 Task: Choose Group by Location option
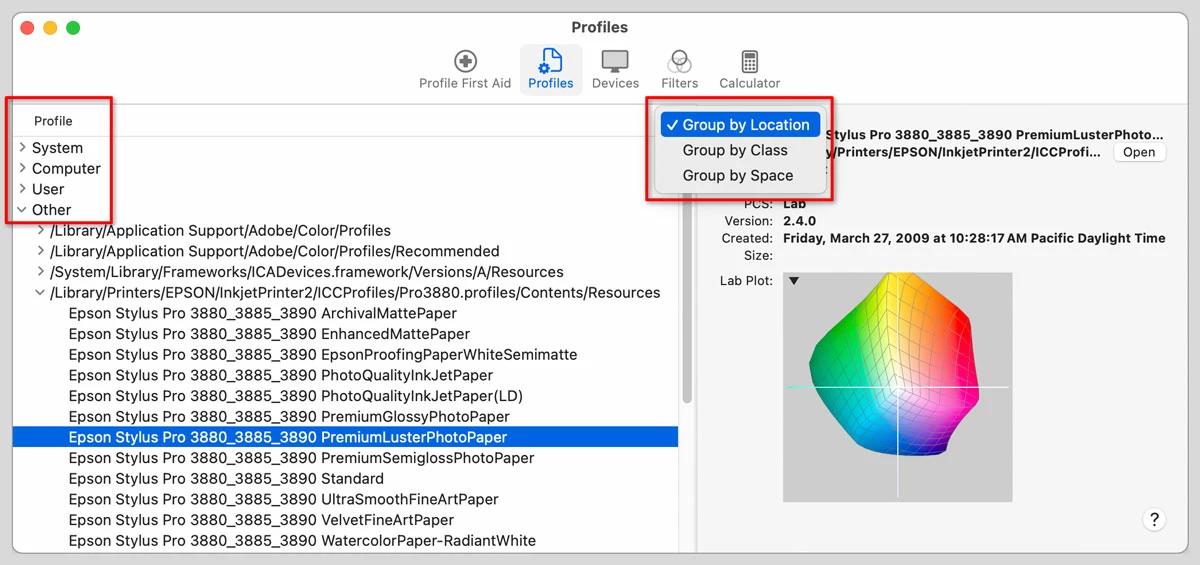pyautogui.click(x=738, y=125)
